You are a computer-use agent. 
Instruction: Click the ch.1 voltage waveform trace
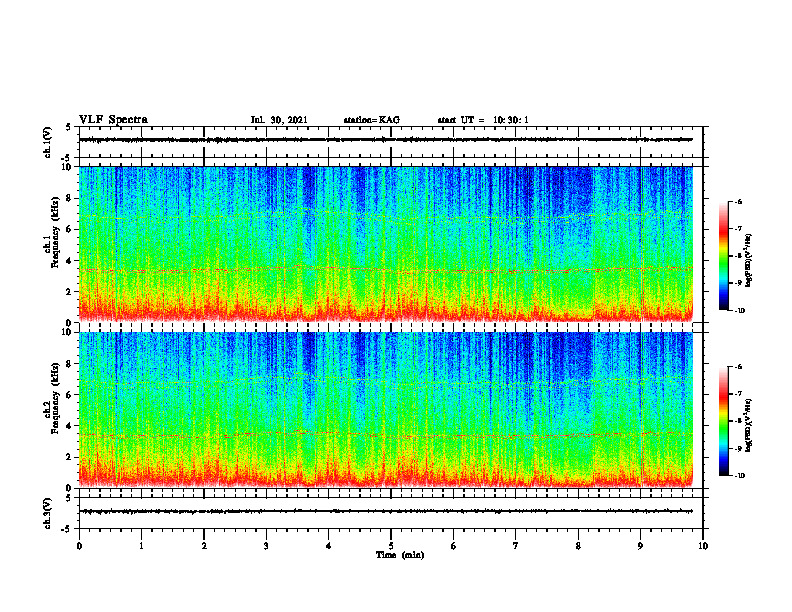(x=386, y=139)
